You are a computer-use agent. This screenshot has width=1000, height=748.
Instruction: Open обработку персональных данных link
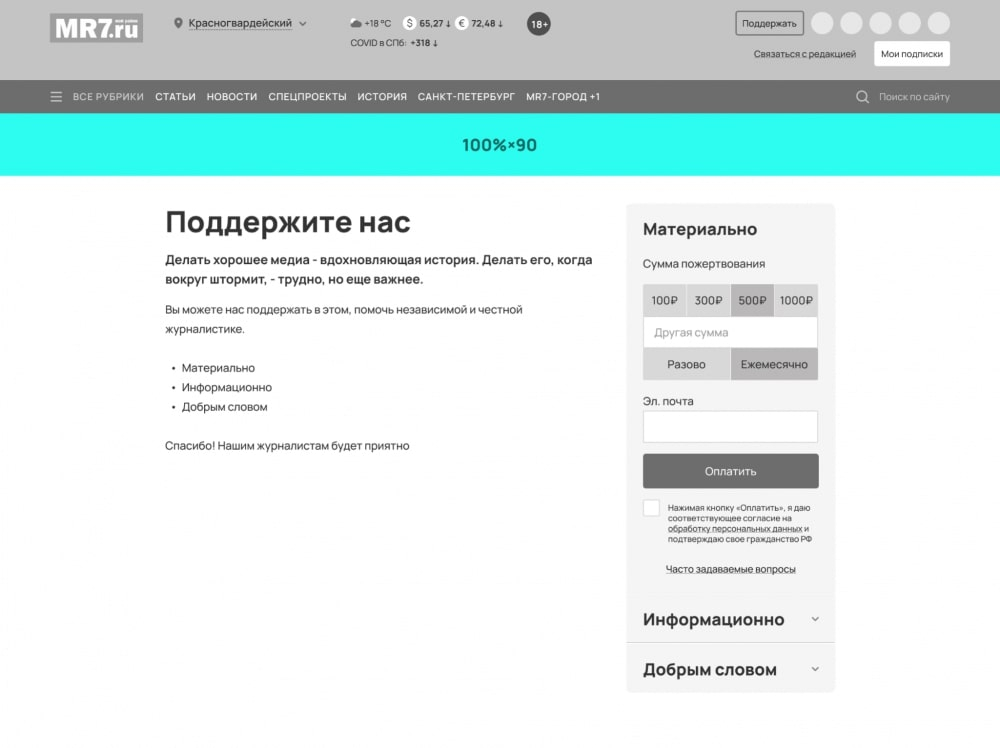[735, 529]
